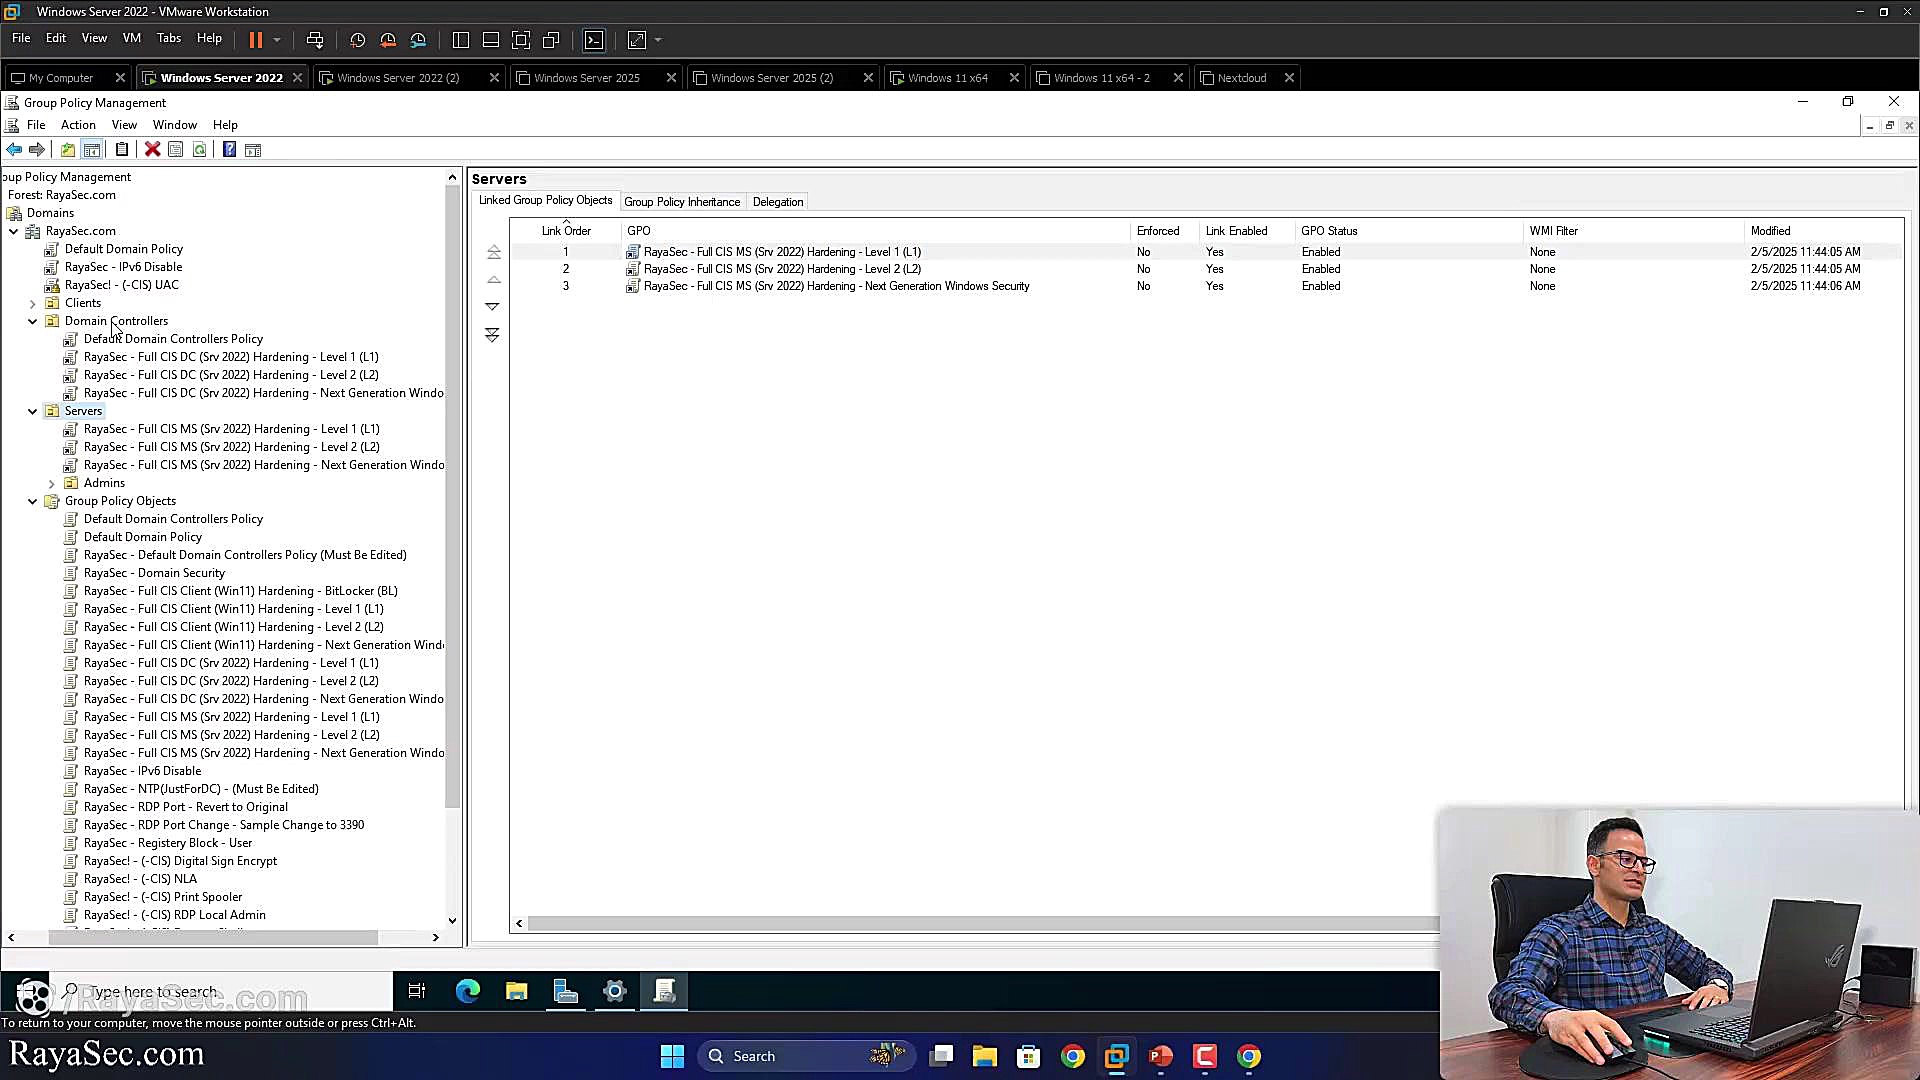Toggle Show/Hide Console Tree toolbar icon
The width and height of the screenshot is (1920, 1080).
click(92, 150)
